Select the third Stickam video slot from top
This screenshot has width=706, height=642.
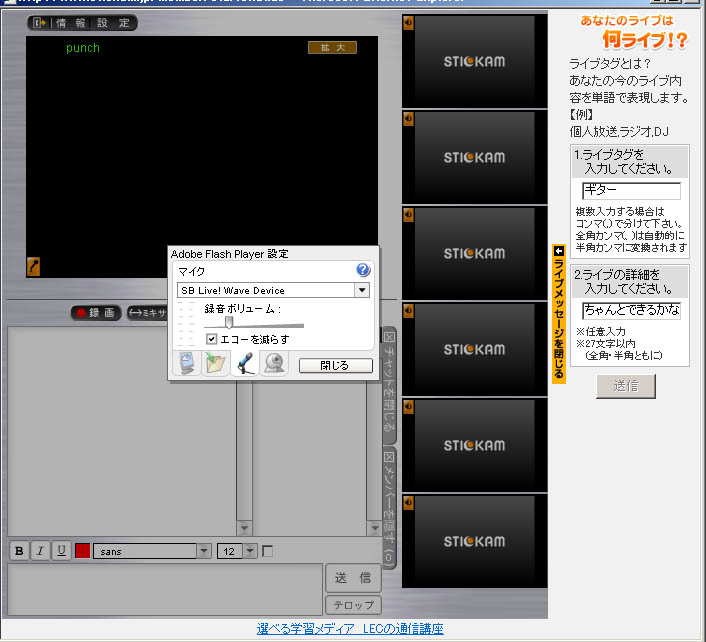[474, 253]
